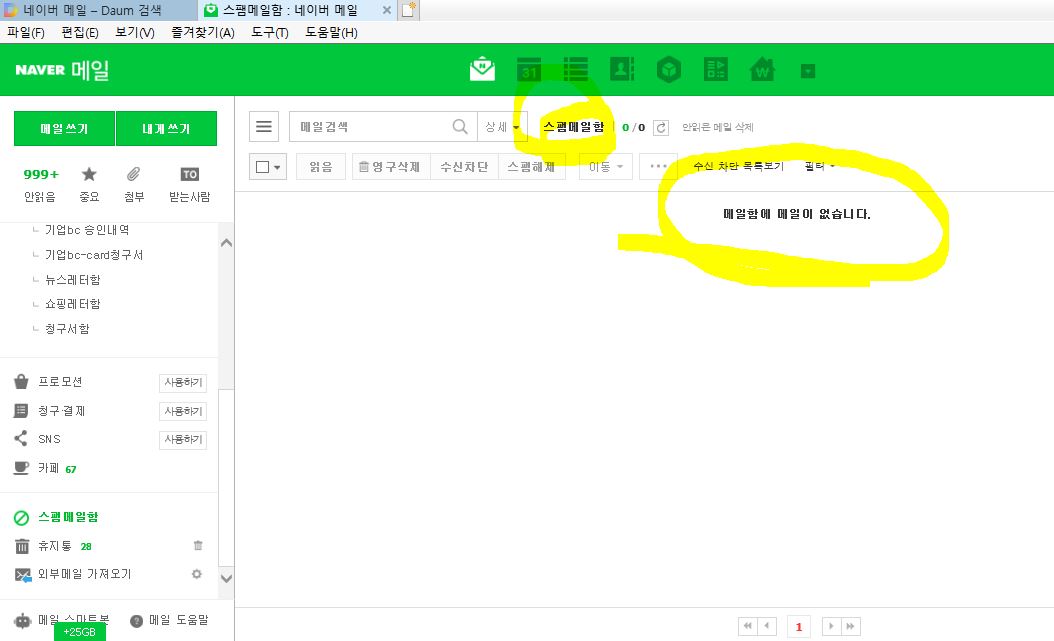Select page 1 in pagination
Viewport: 1054px width, 641px height.
point(799,626)
